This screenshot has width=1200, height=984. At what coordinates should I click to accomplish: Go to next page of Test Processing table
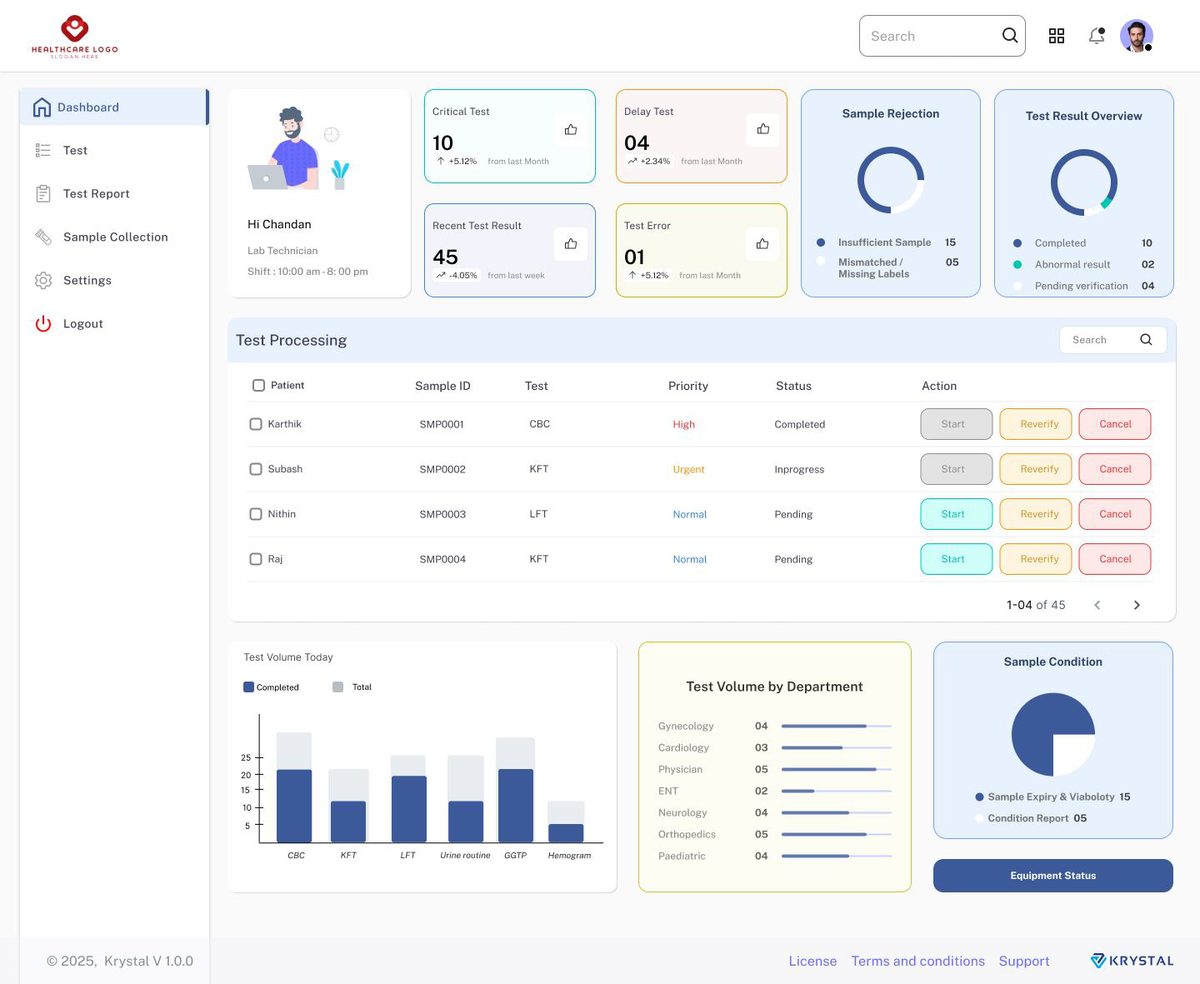pyautogui.click(x=1137, y=605)
